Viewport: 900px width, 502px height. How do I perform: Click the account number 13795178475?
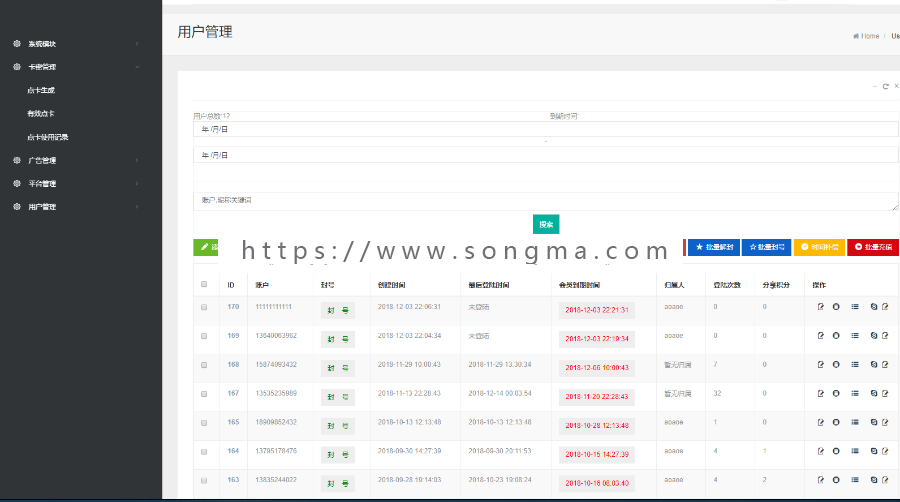coord(276,451)
